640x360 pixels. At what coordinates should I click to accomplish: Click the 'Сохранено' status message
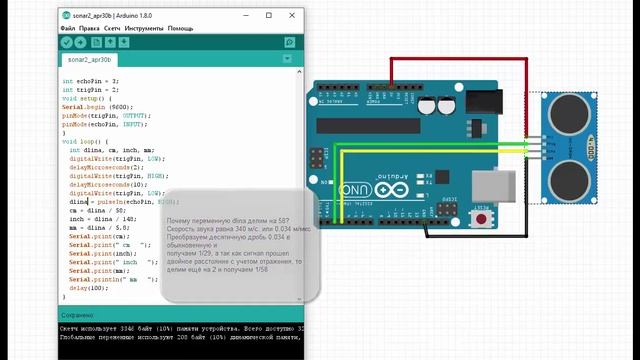(77, 315)
